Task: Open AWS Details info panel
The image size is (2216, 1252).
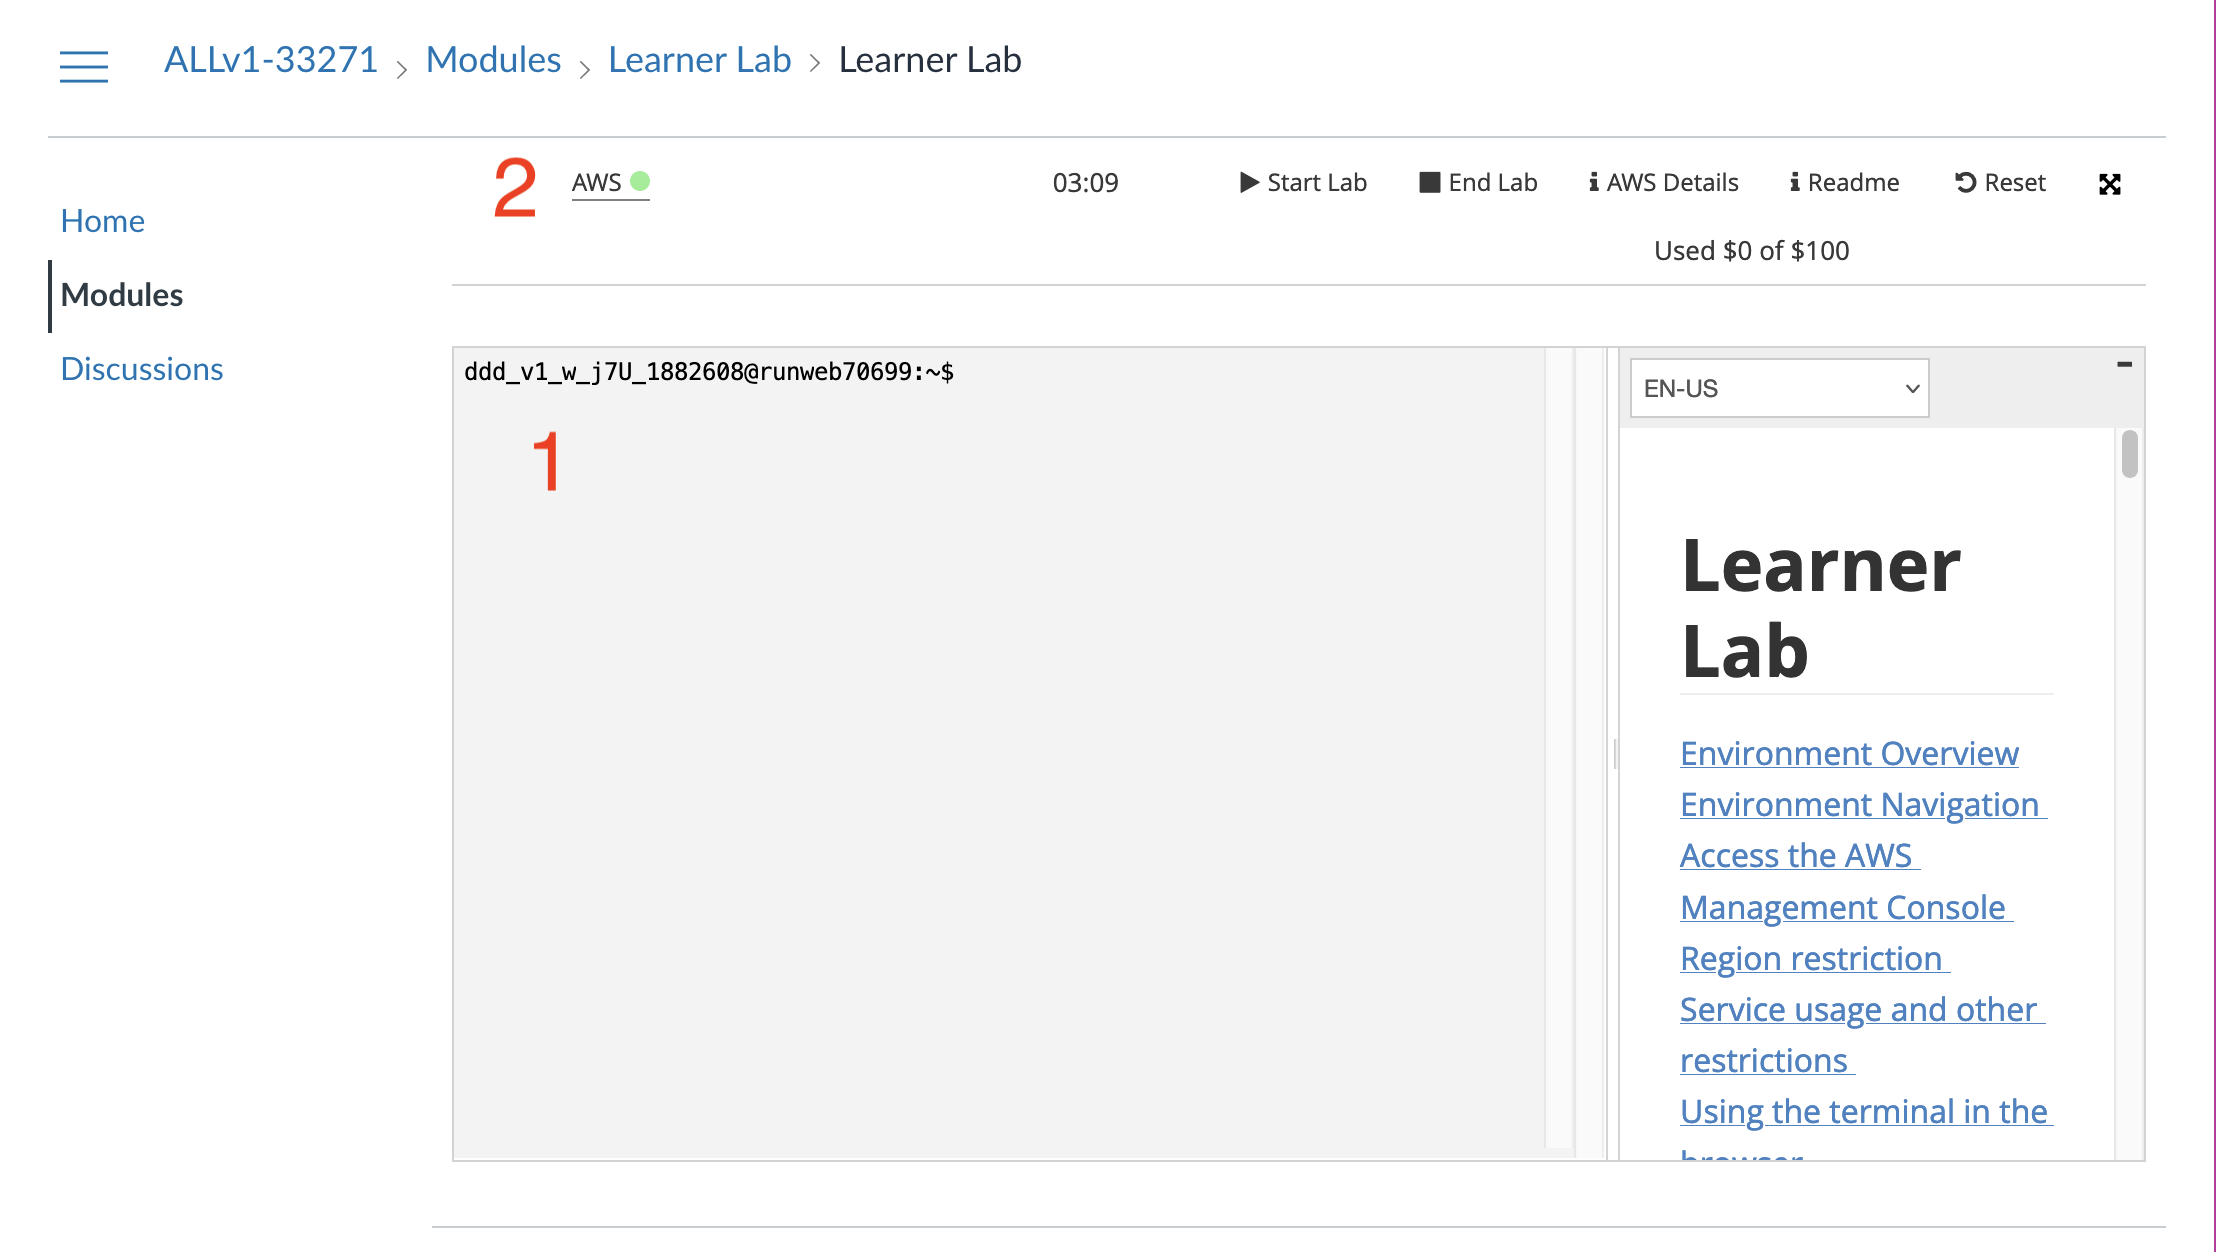Action: 1664,183
